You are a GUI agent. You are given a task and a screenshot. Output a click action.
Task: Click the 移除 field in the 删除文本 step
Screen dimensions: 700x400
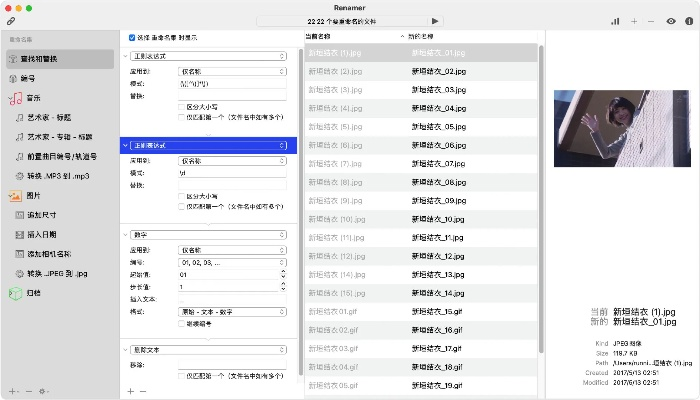(x=232, y=365)
